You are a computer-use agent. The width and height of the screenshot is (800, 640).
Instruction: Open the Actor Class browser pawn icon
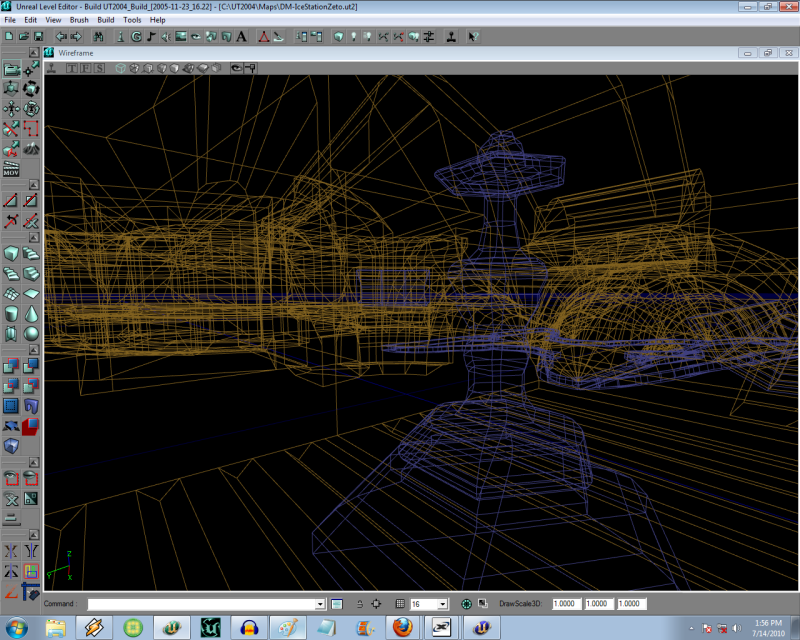click(x=120, y=36)
